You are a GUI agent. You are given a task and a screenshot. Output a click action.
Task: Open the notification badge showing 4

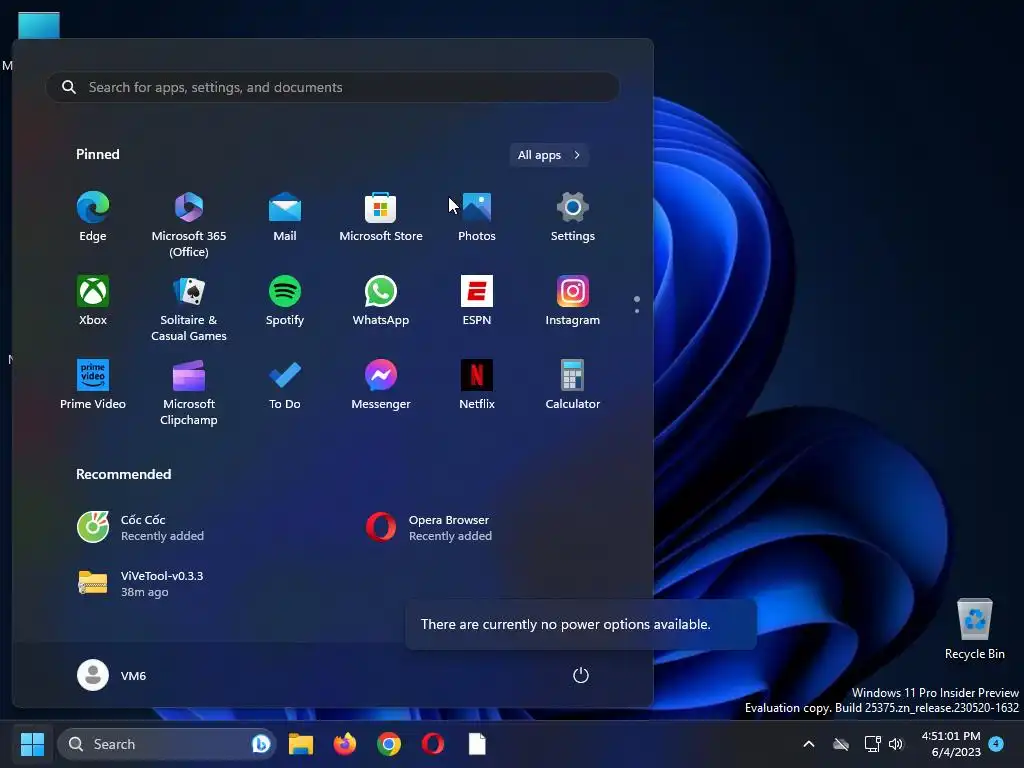996,743
